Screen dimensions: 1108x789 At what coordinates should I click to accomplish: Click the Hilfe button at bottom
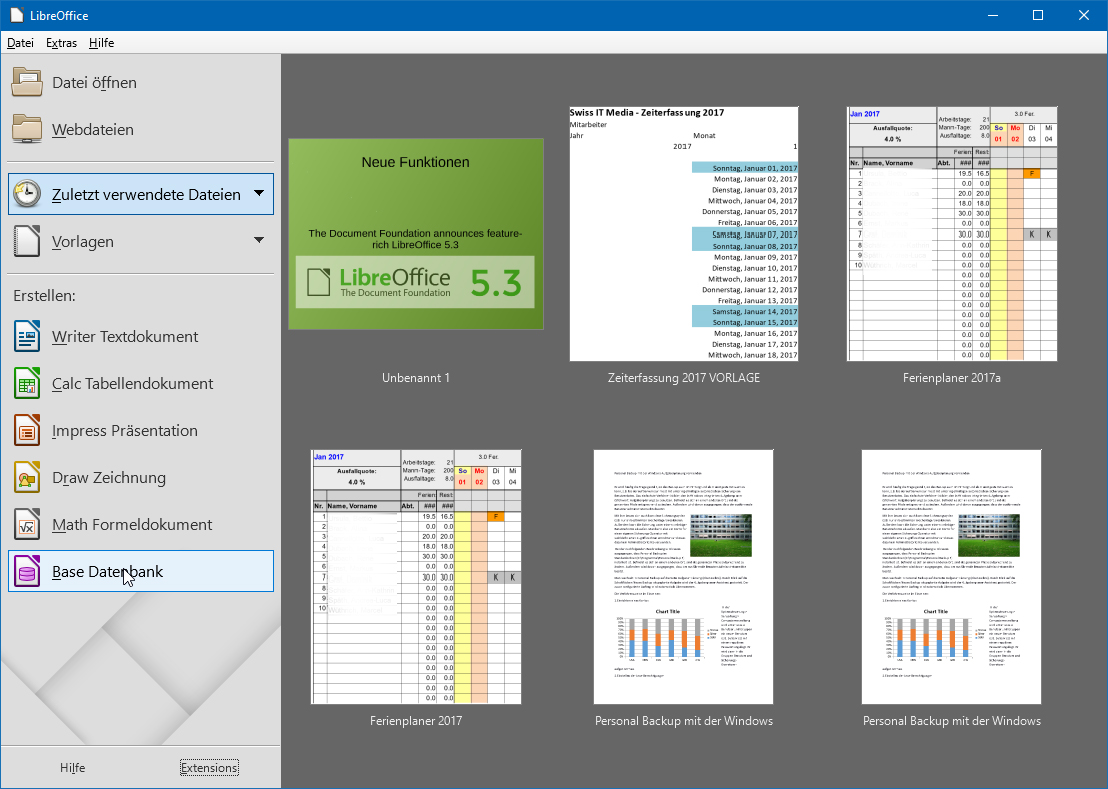tap(73, 768)
